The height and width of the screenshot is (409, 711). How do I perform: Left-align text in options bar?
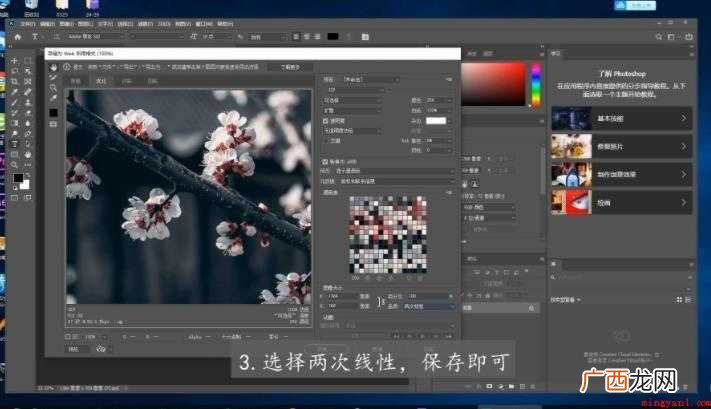pyautogui.click(x=296, y=37)
